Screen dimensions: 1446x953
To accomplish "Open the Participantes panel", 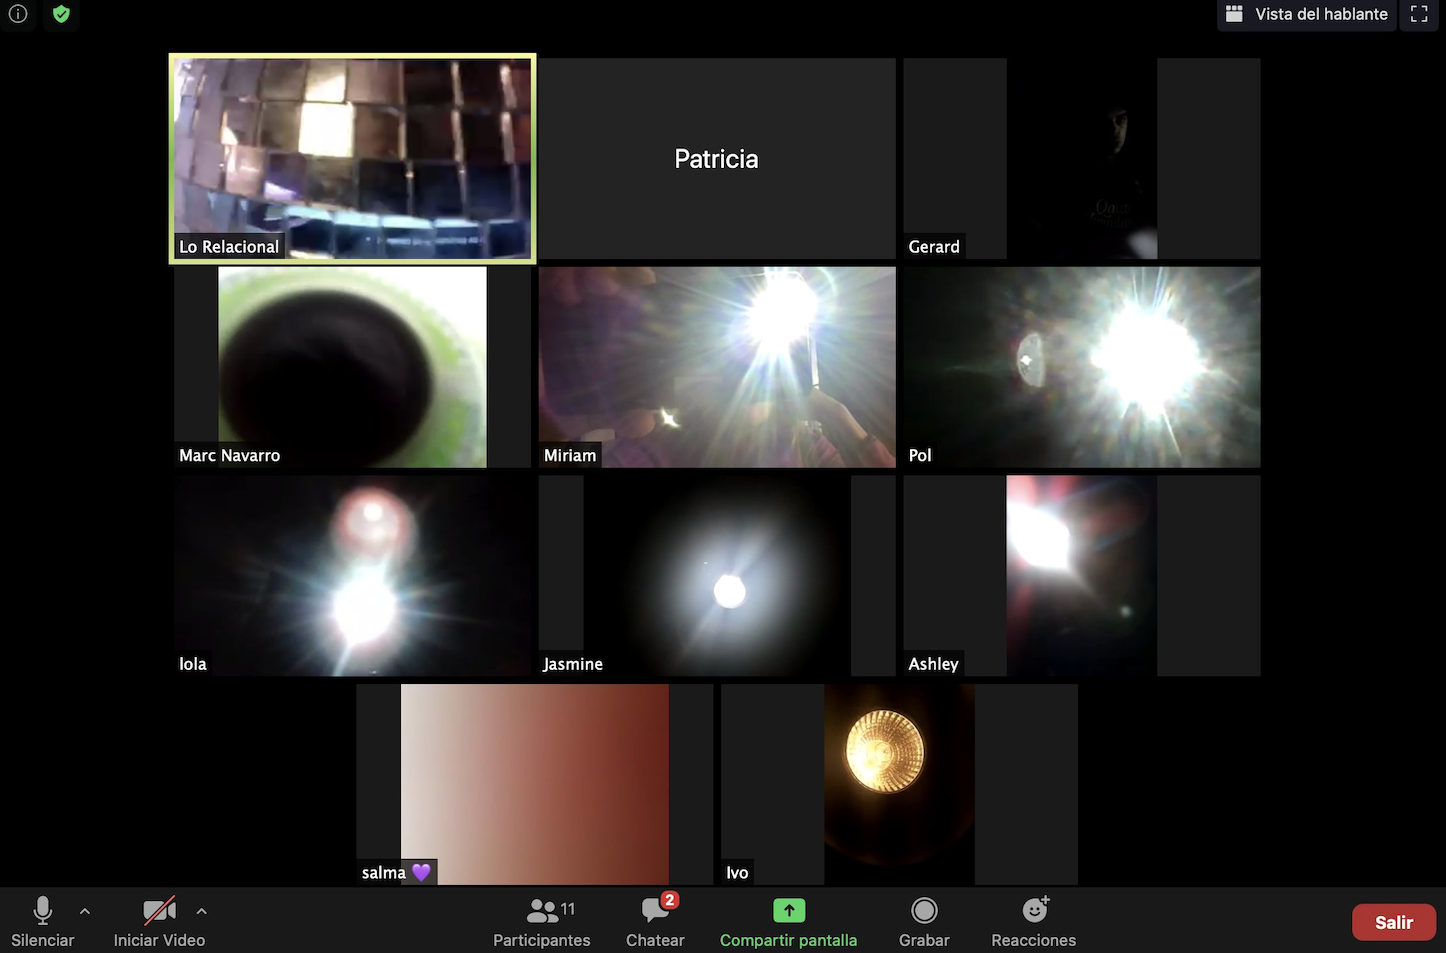I will 542,922.
